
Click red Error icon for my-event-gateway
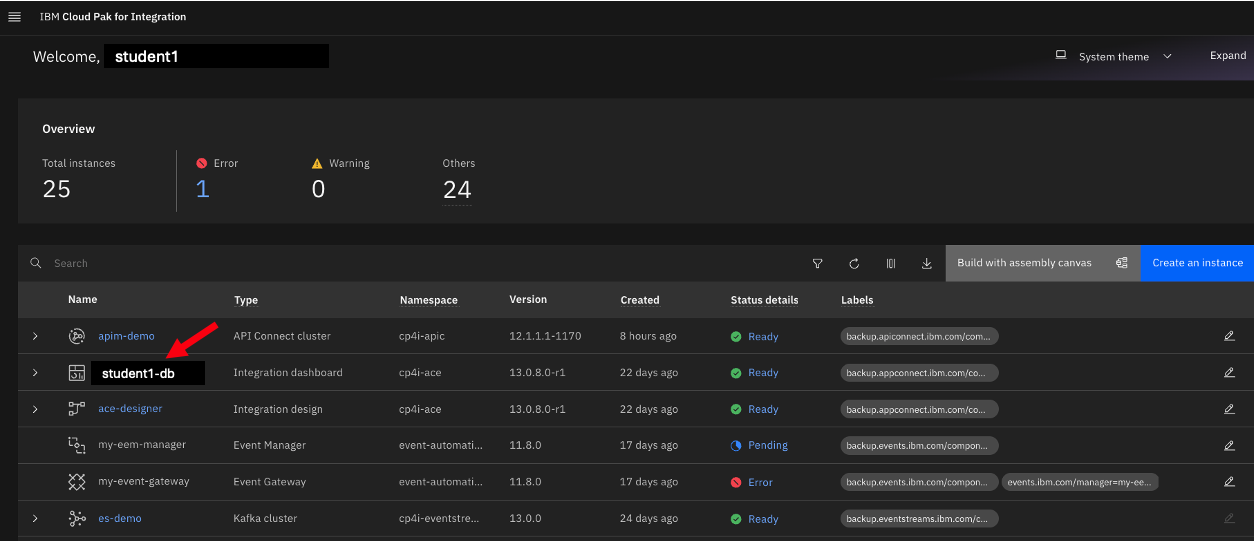[736, 482]
